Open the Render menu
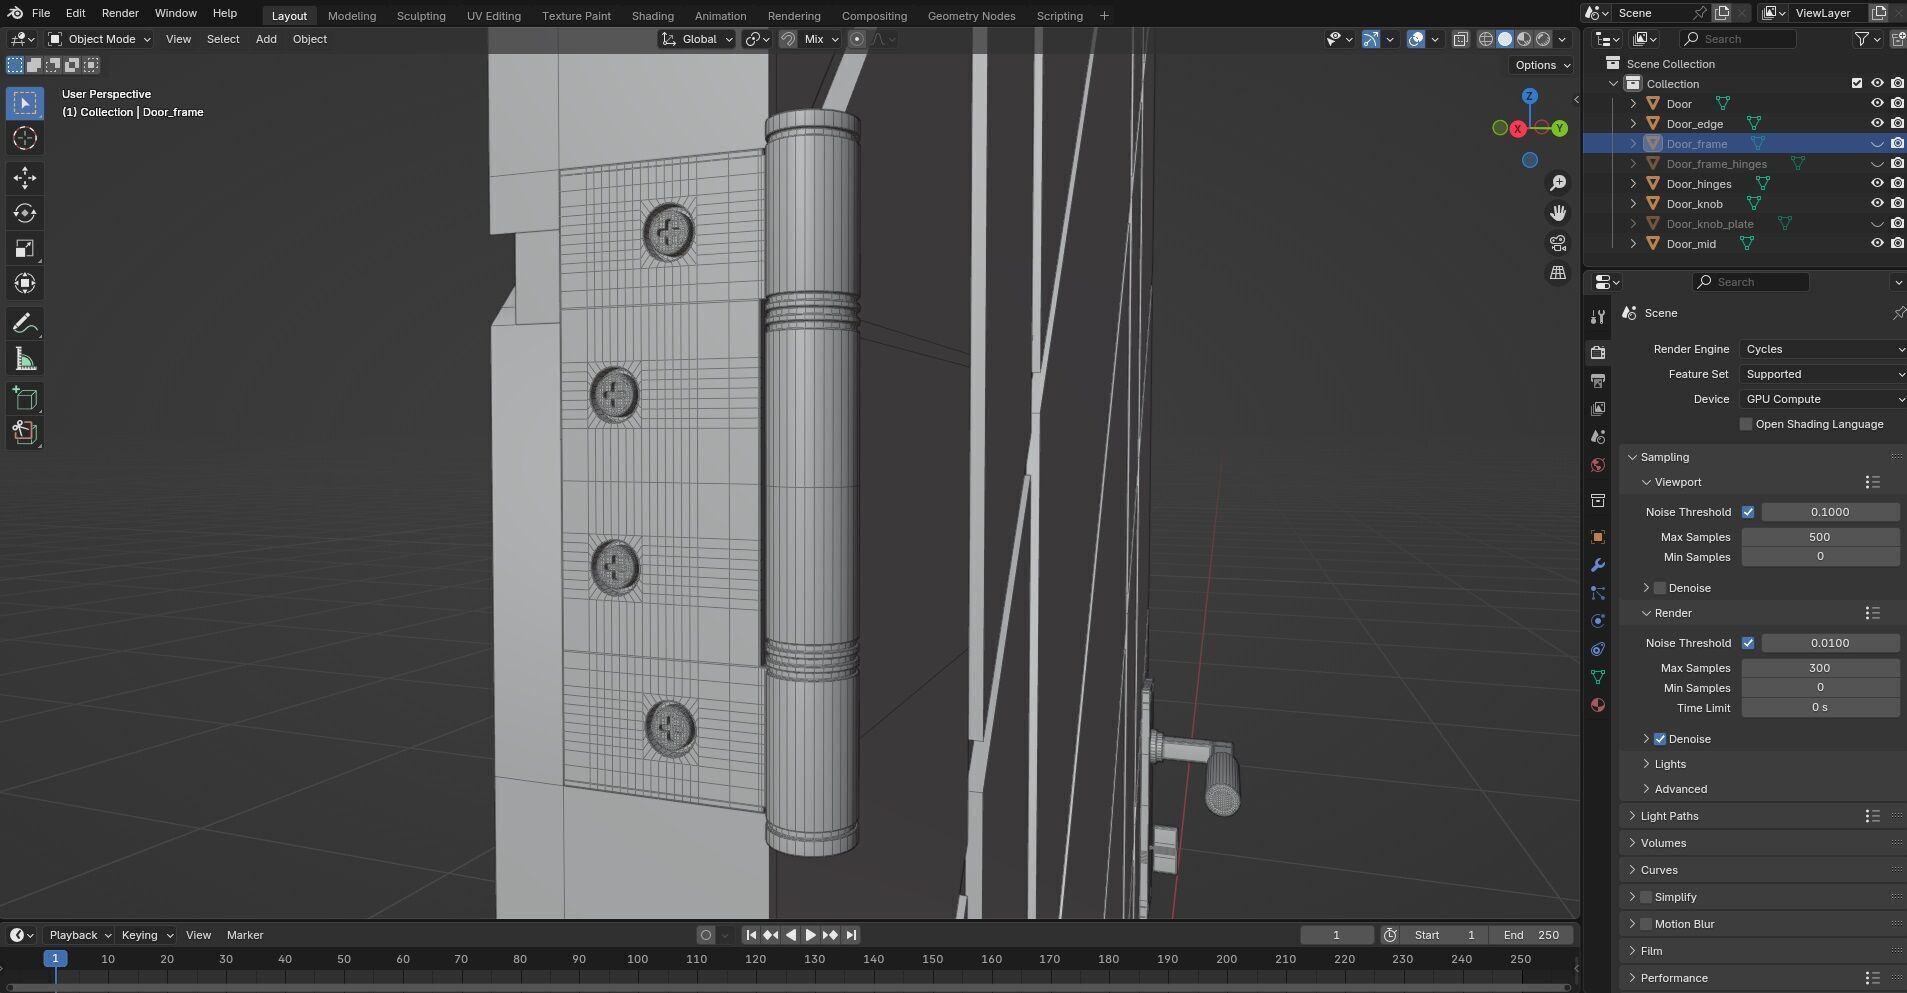The image size is (1907, 993). [x=120, y=13]
